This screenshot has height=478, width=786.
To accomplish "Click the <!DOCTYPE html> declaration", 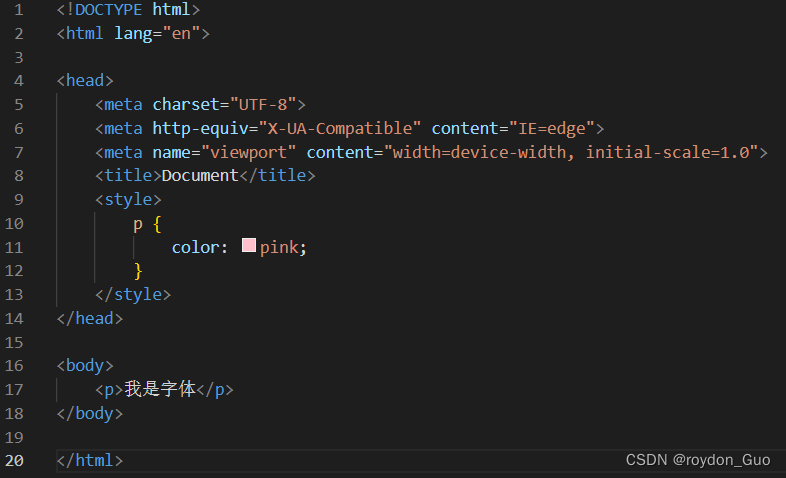I will pyautogui.click(x=128, y=10).
